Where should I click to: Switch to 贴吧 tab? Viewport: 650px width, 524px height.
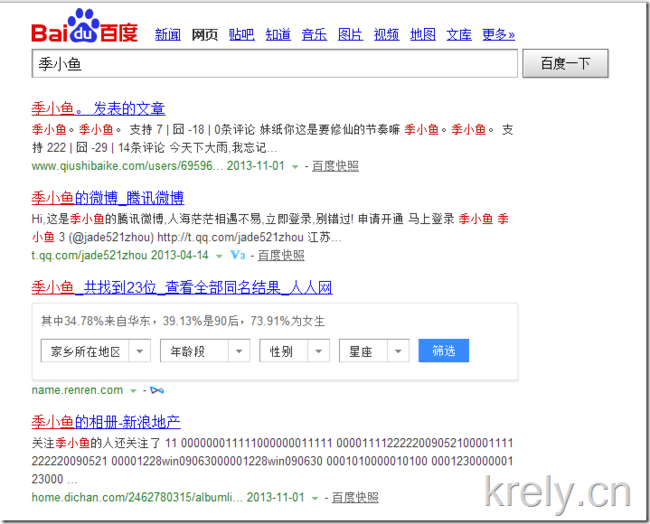tap(241, 34)
